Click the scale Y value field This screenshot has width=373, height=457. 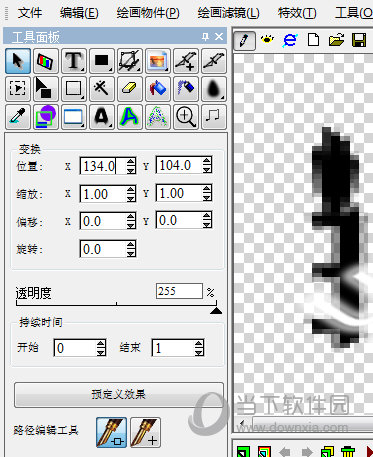click(x=179, y=193)
